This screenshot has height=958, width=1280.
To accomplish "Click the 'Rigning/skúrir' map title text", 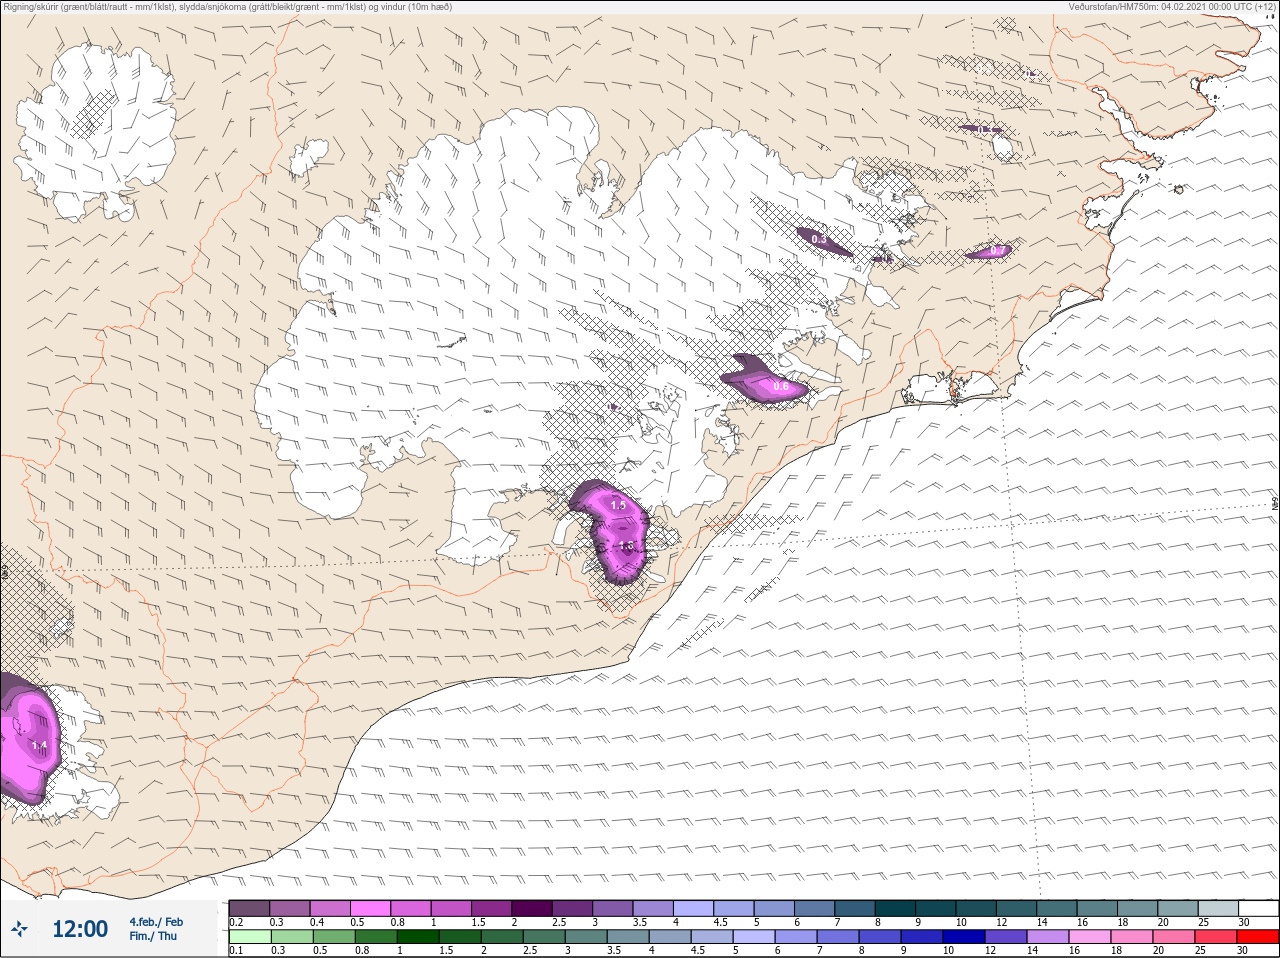I will tap(227, 6).
